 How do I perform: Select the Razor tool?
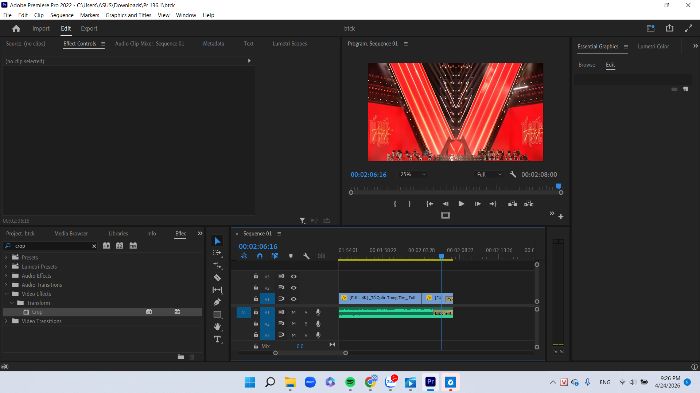point(217,277)
